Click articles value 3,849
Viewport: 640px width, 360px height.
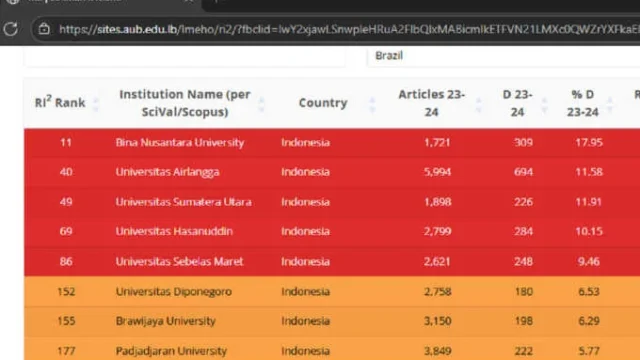coord(437,351)
